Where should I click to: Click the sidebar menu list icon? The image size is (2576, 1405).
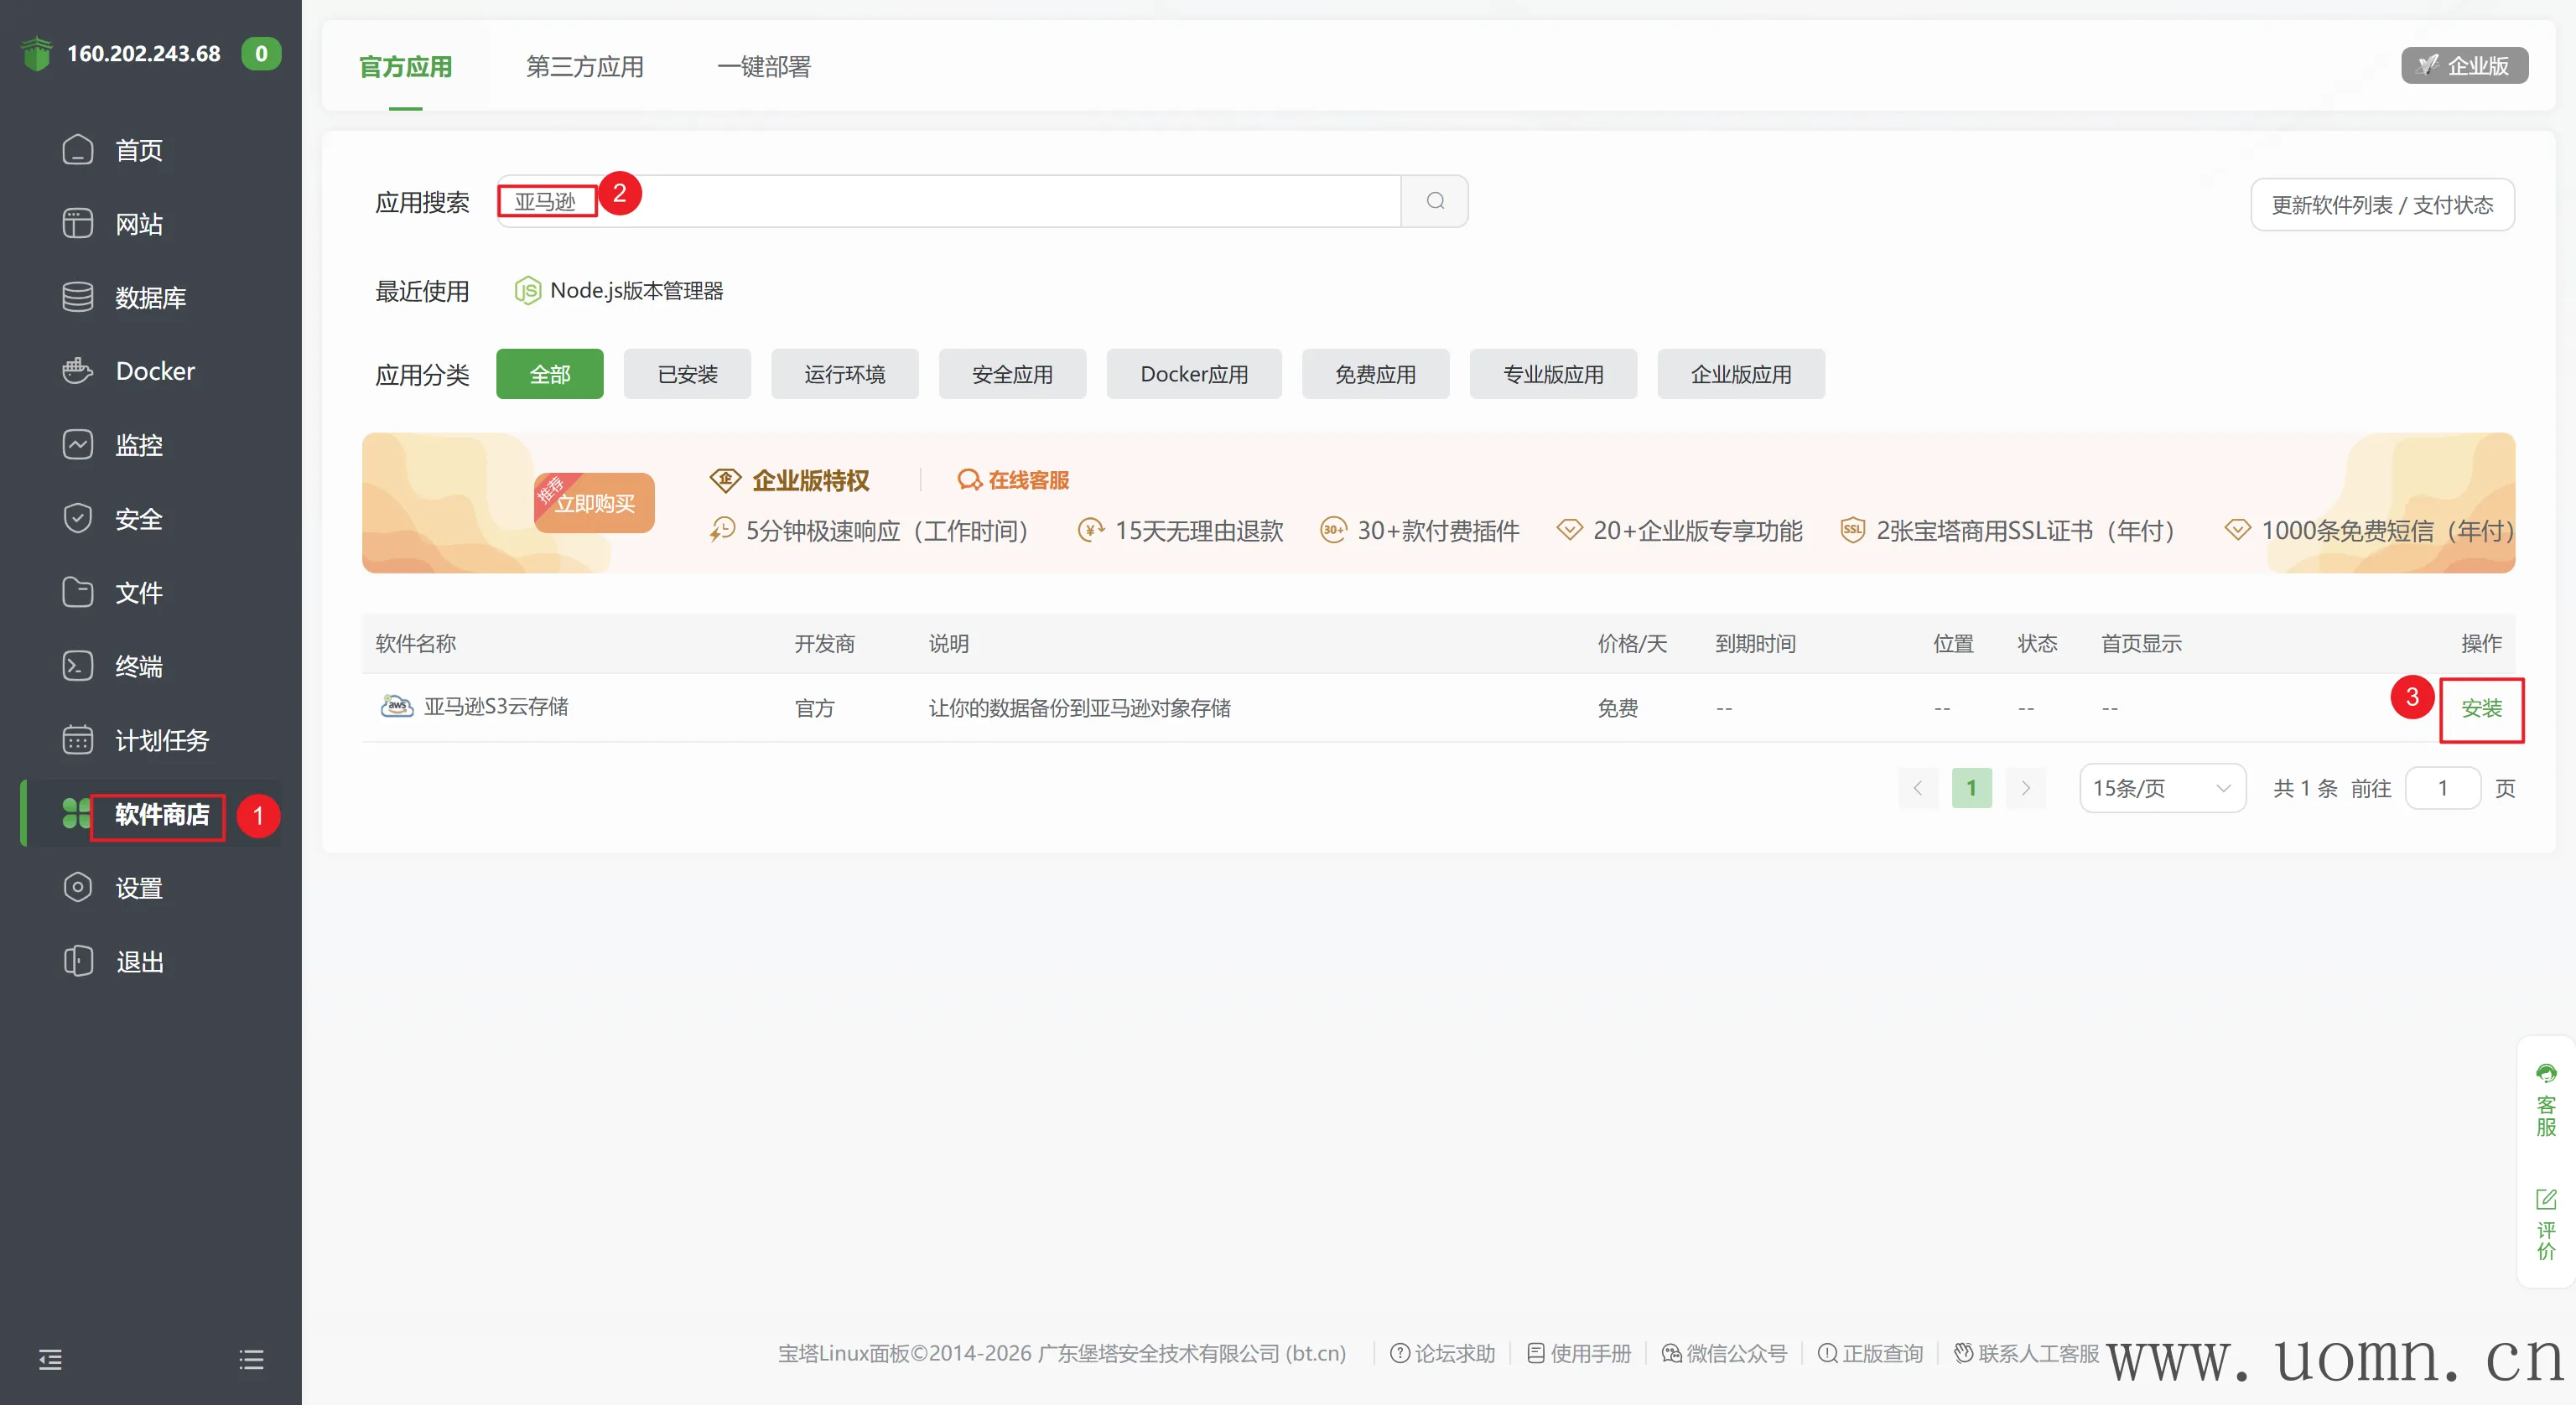coord(251,1359)
